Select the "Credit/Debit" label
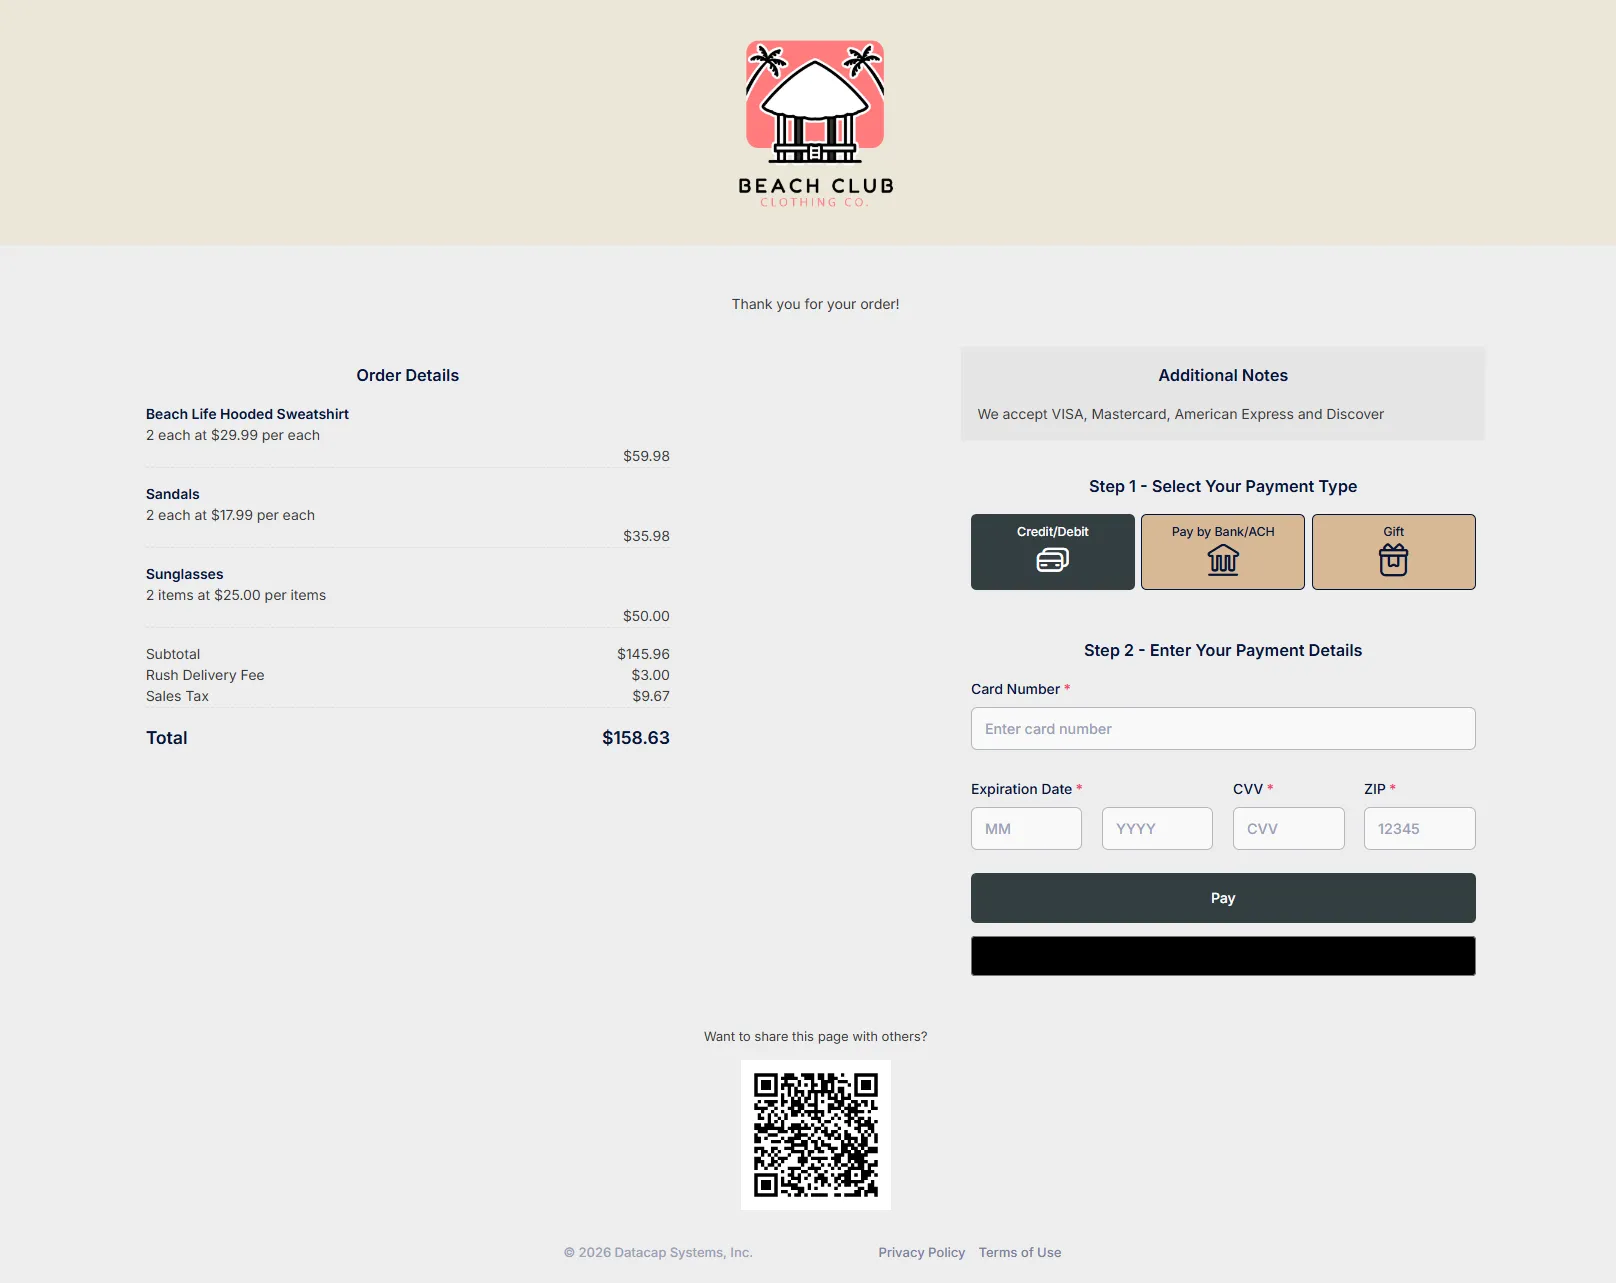 tap(1052, 532)
